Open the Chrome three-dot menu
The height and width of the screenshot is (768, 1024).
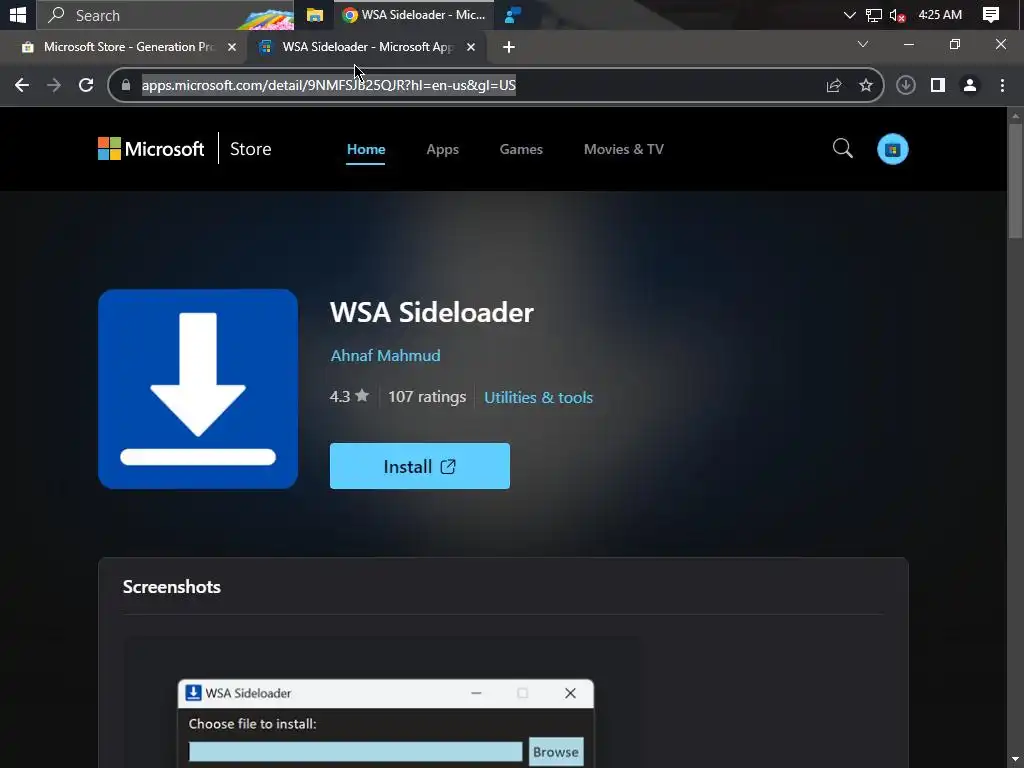pos(1002,85)
